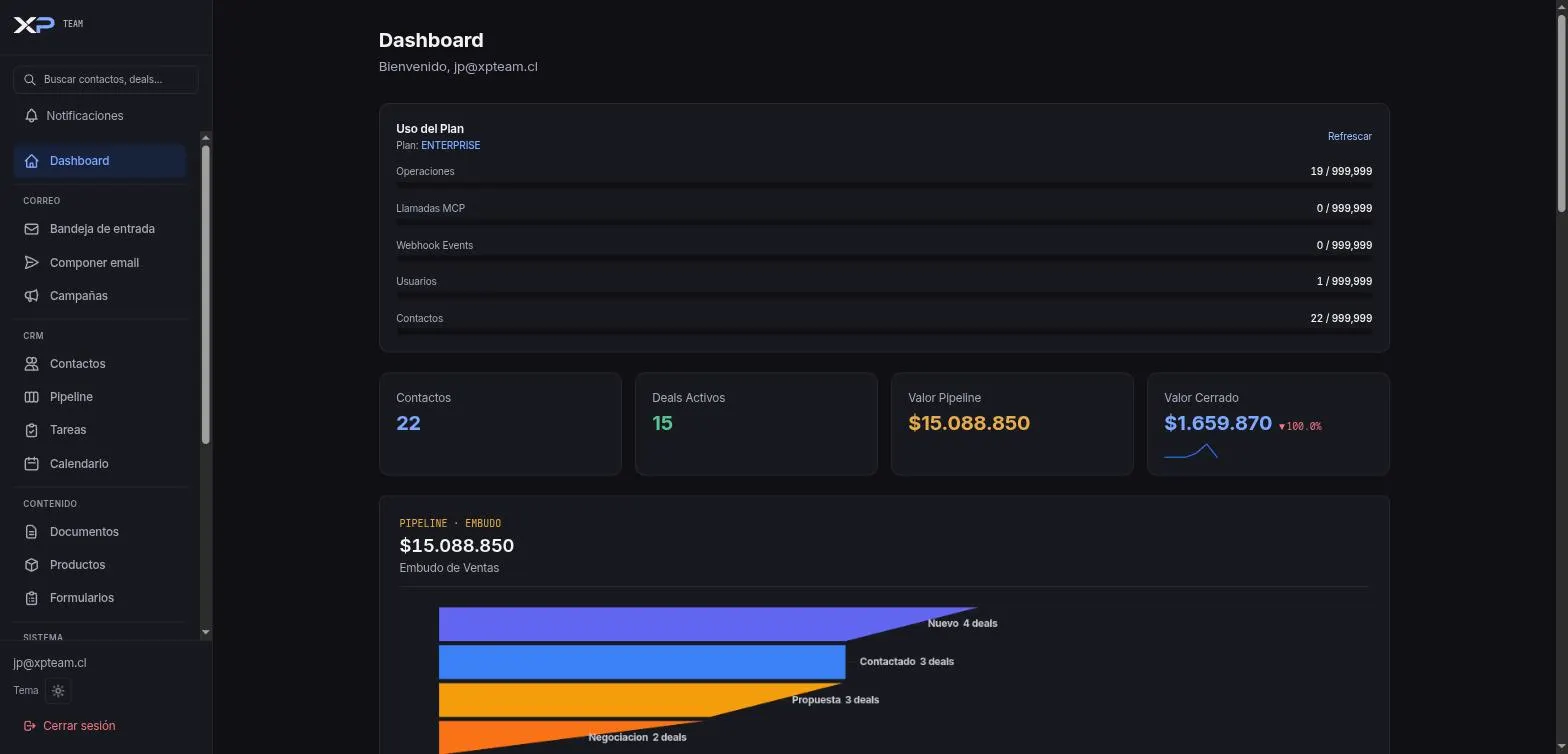
Task: Click the Campañas megaphone icon
Action: [32, 296]
